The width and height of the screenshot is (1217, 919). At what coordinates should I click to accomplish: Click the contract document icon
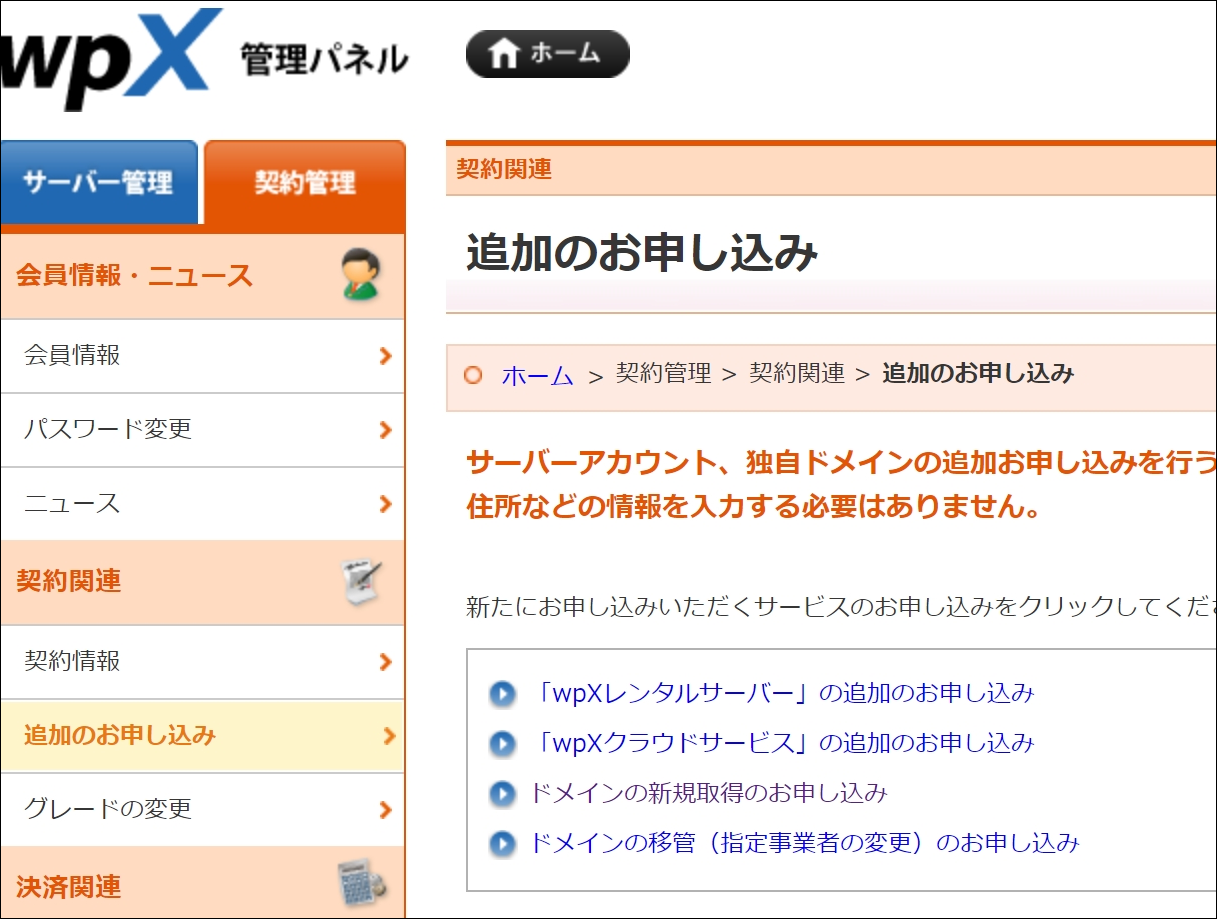pos(361,582)
